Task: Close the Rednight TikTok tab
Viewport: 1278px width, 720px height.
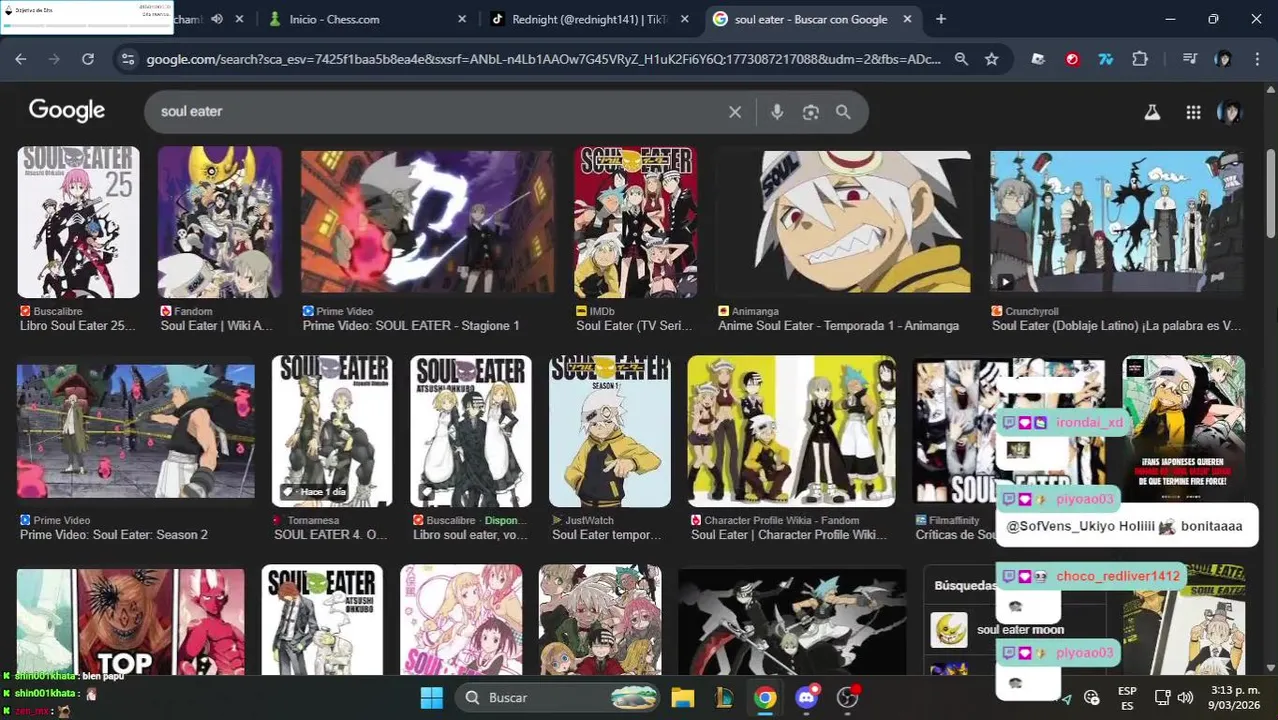Action: click(x=685, y=19)
